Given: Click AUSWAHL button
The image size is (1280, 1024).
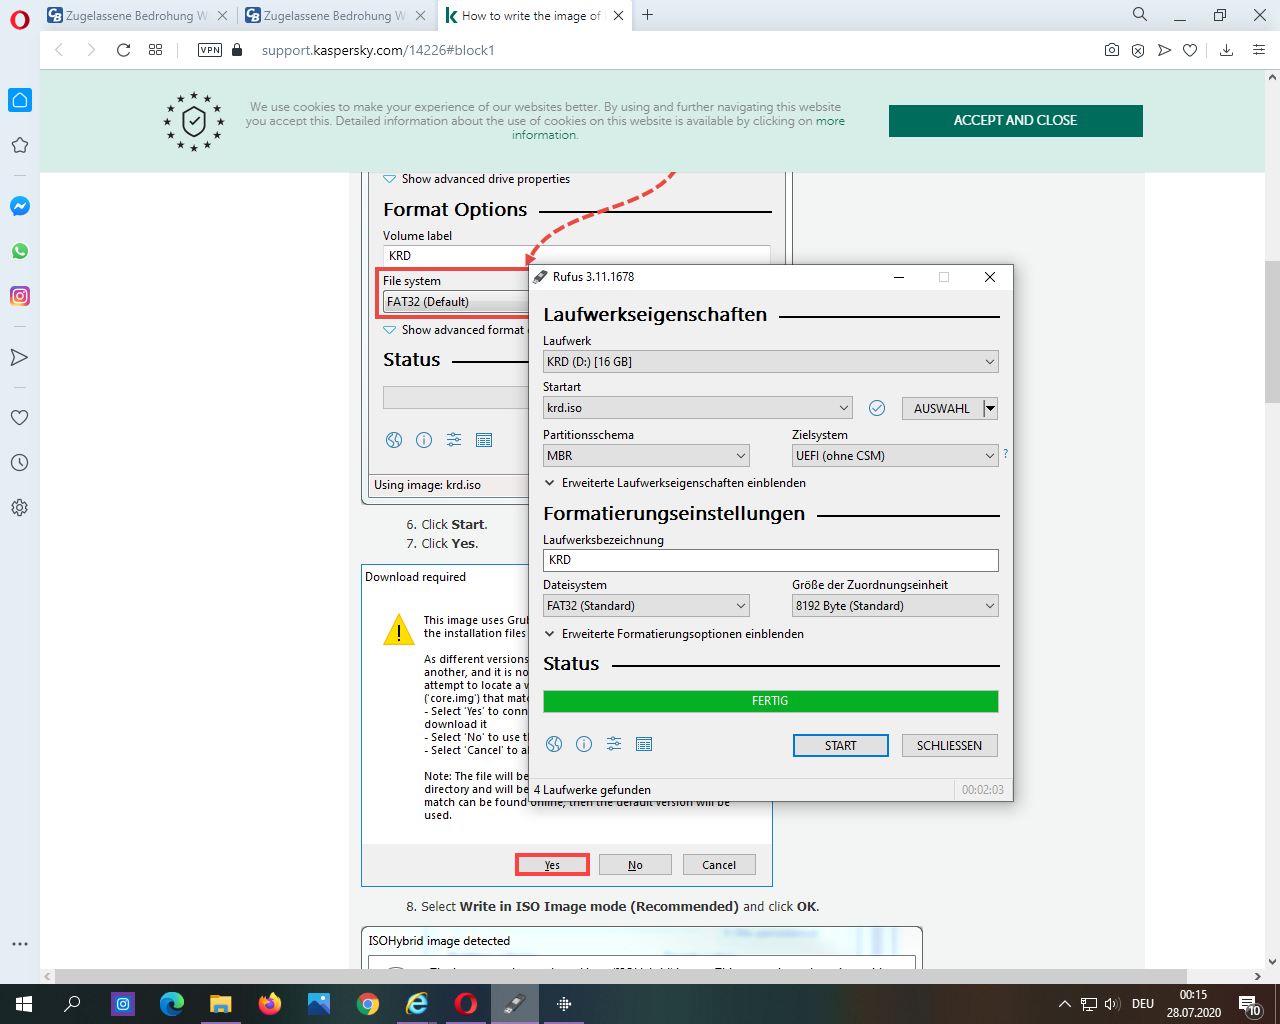Looking at the screenshot, I should [x=941, y=408].
